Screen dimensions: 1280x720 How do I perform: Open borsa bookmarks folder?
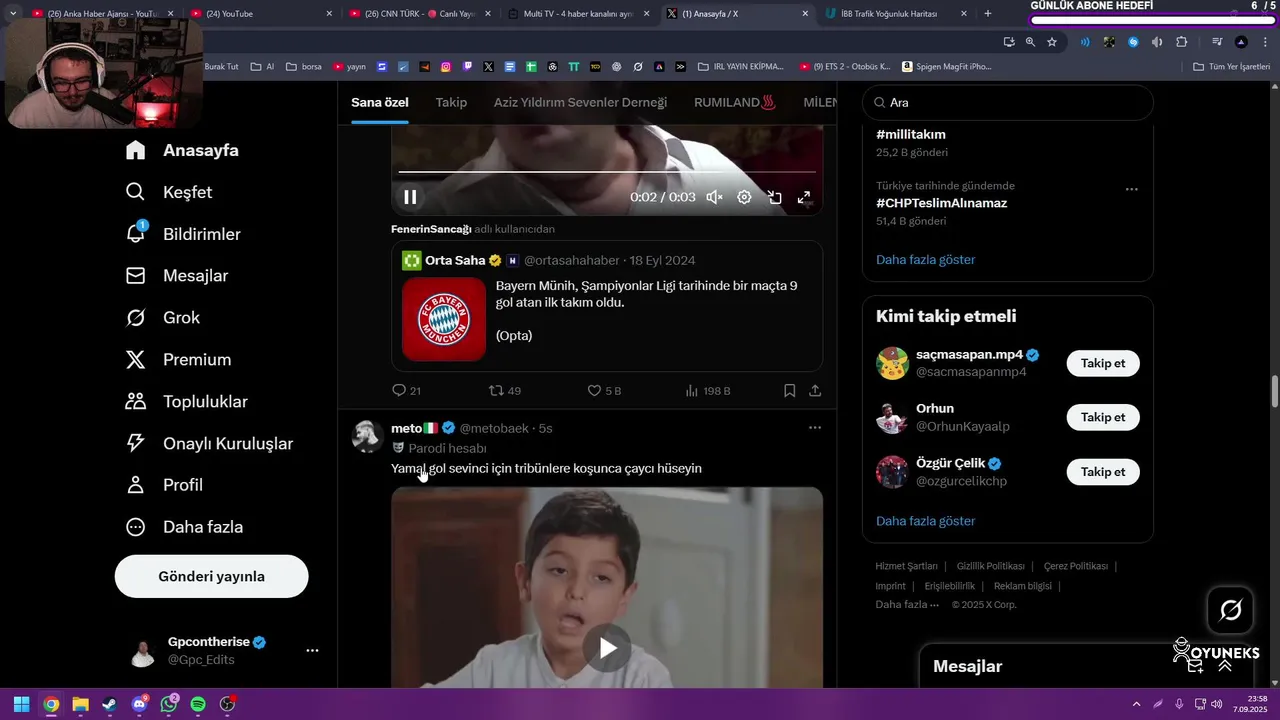pos(304,67)
